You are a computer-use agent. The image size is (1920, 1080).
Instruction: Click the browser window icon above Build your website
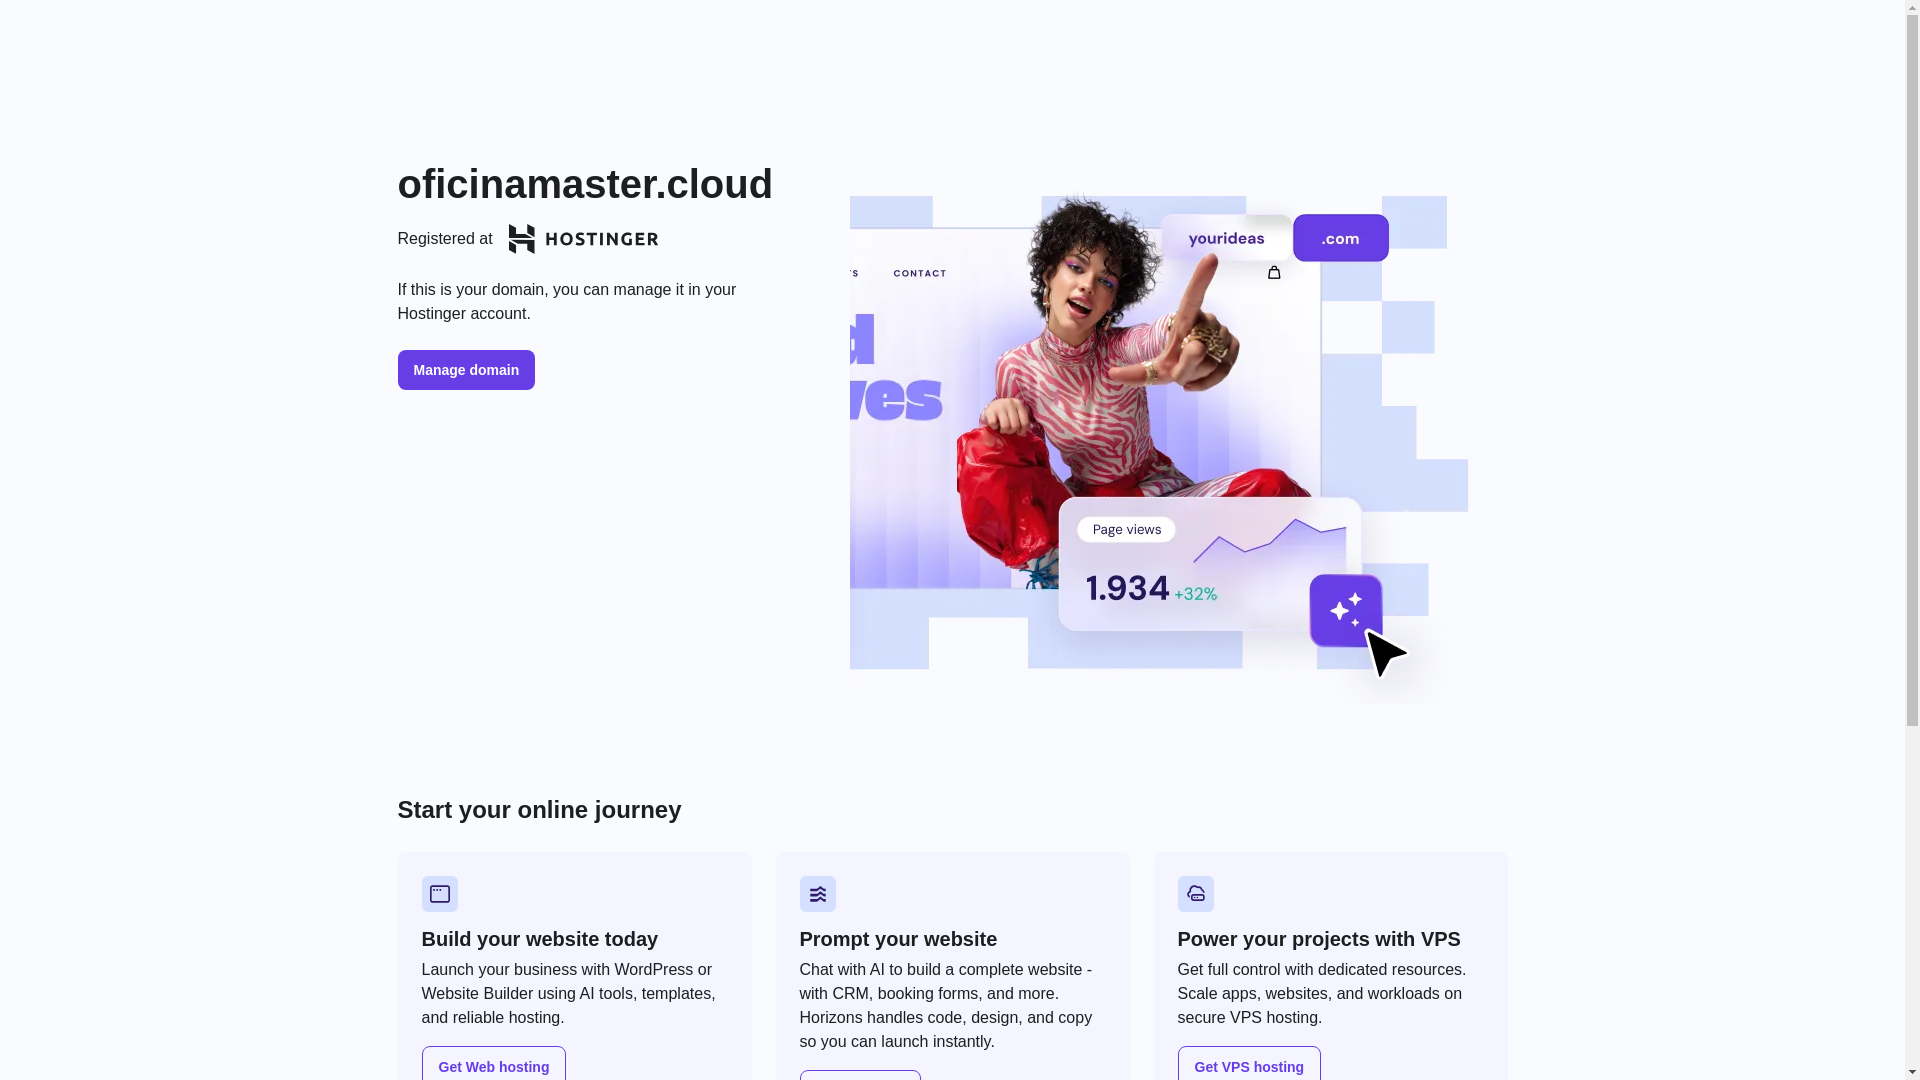click(439, 894)
